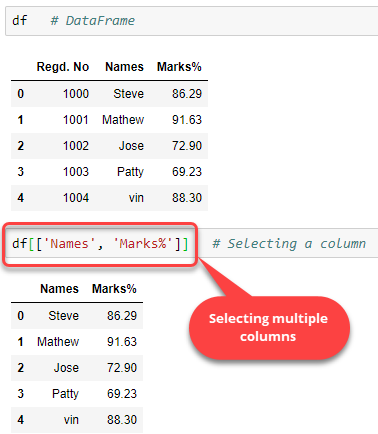Click the Names header in second table
This screenshot has width=378, height=434.
click(x=59, y=289)
